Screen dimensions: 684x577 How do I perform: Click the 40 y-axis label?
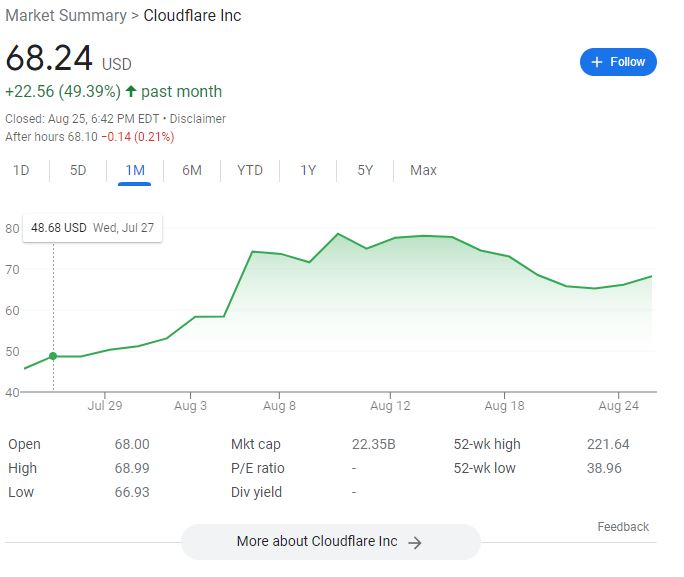[12, 393]
